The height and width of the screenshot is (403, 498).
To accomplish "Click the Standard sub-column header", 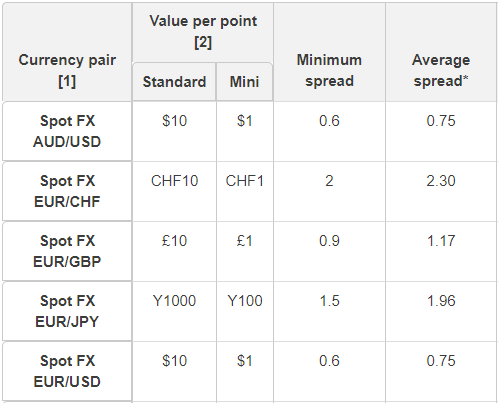I will click(174, 82).
